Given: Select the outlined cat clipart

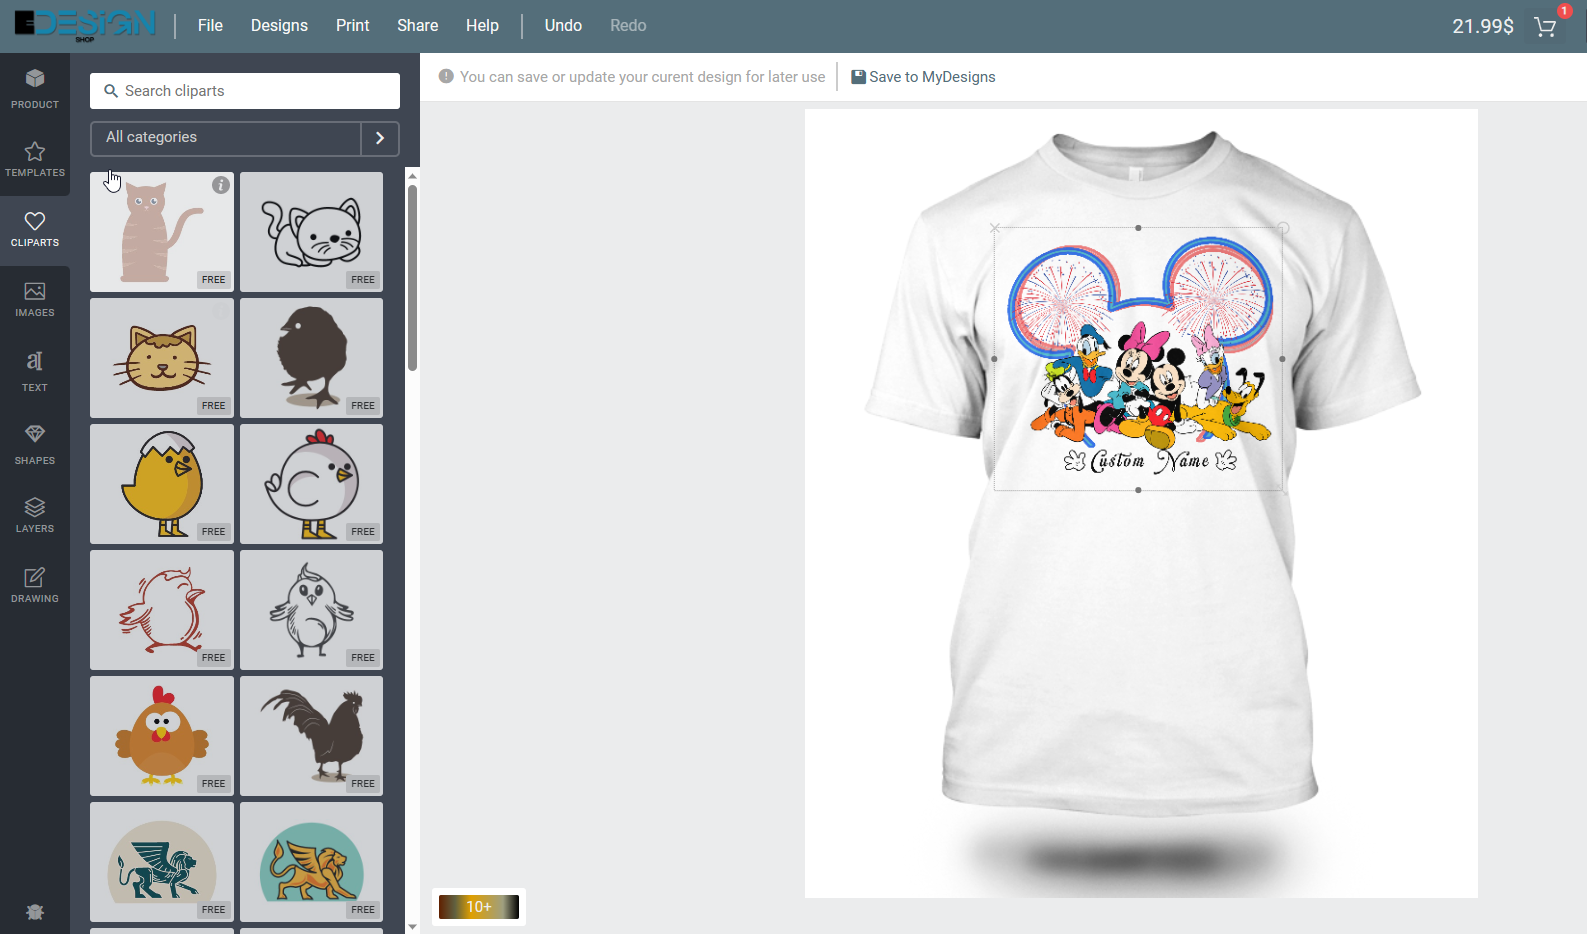Looking at the screenshot, I should click(x=311, y=232).
